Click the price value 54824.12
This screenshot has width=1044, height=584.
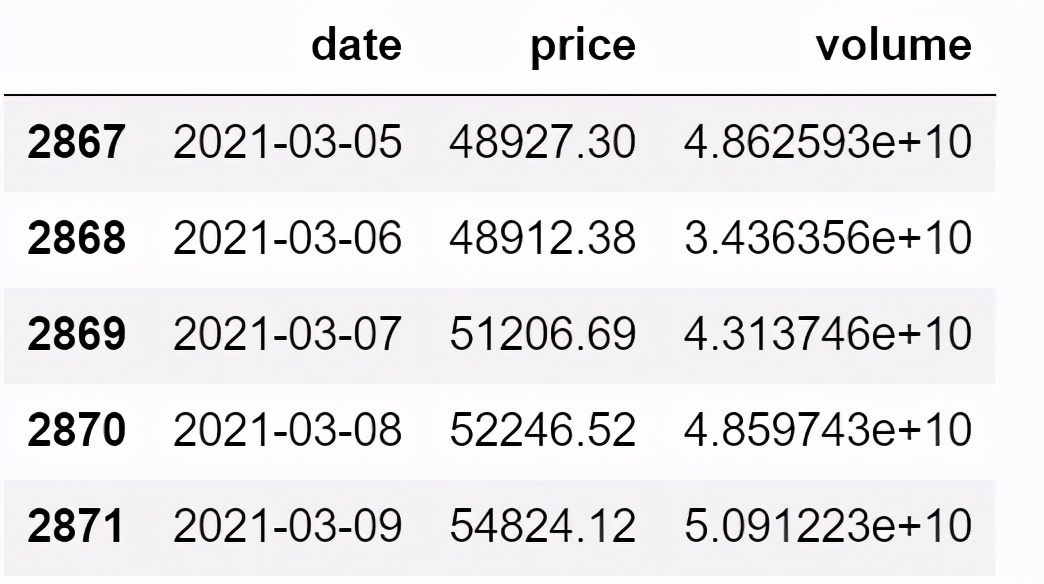543,525
